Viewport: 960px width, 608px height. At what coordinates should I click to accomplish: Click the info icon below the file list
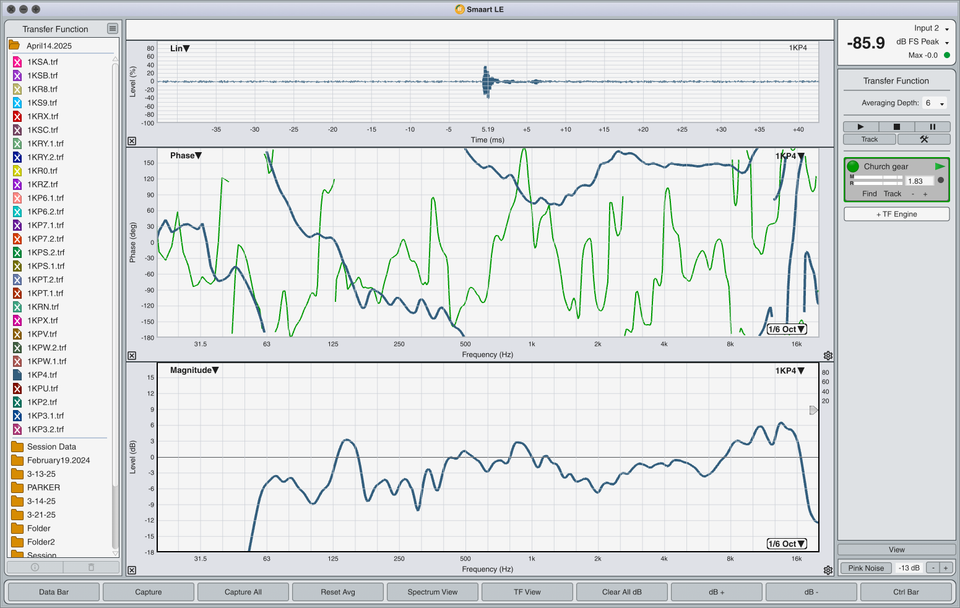[35, 567]
